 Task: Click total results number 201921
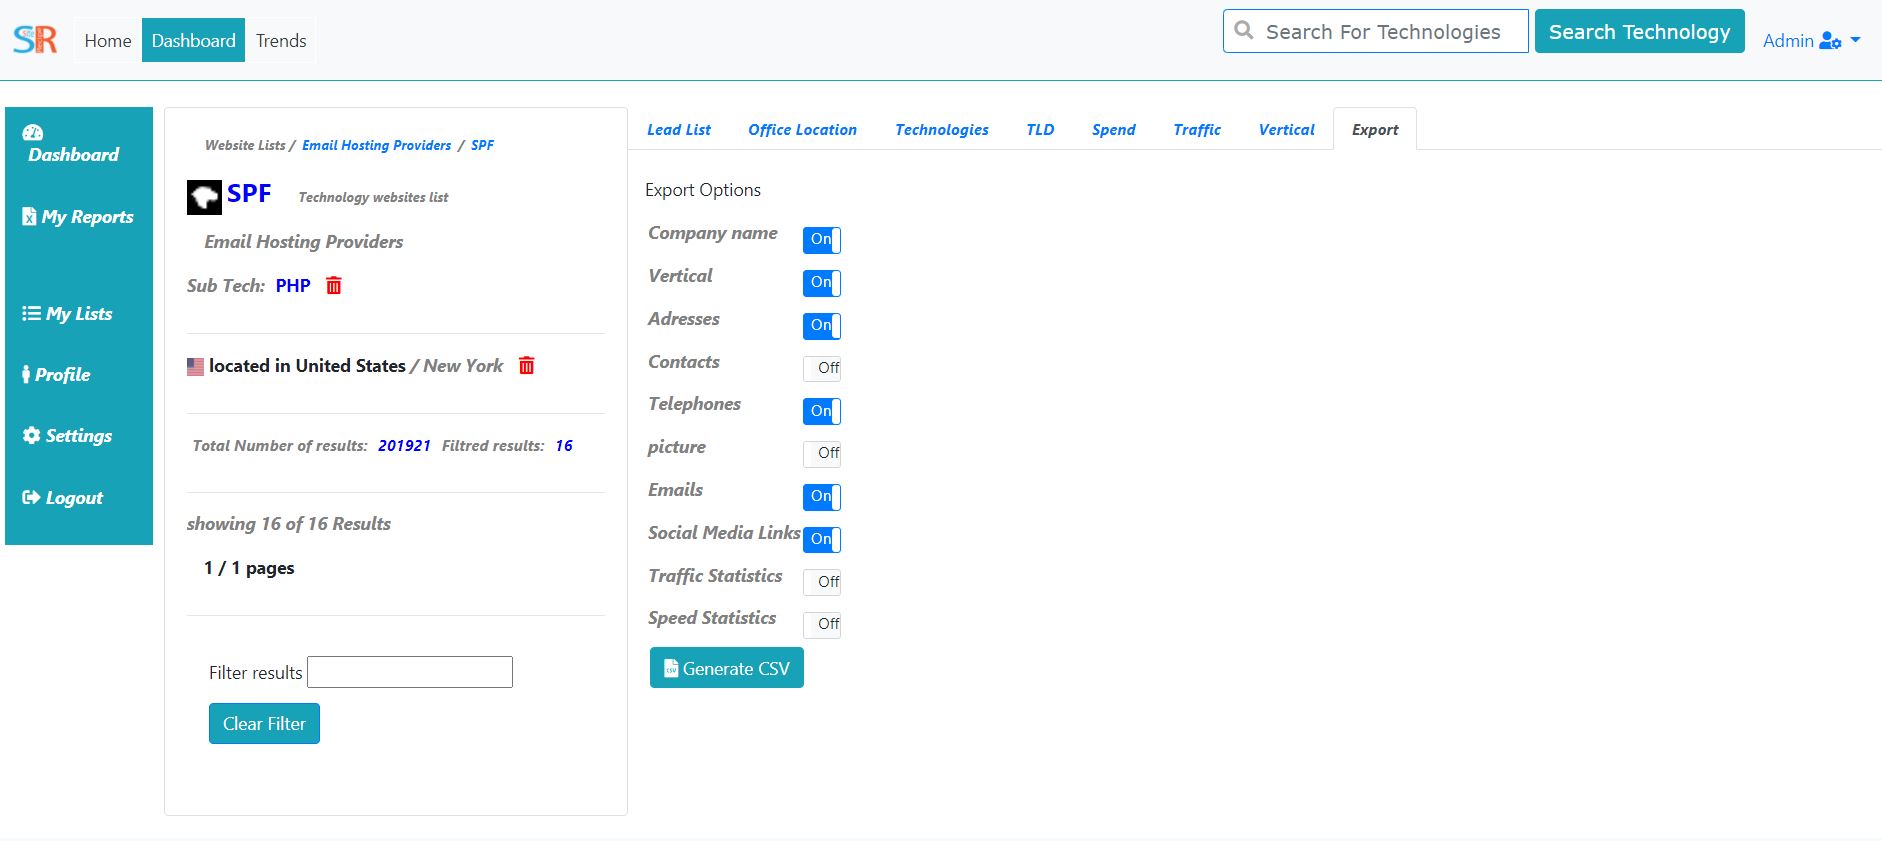pyautogui.click(x=404, y=446)
